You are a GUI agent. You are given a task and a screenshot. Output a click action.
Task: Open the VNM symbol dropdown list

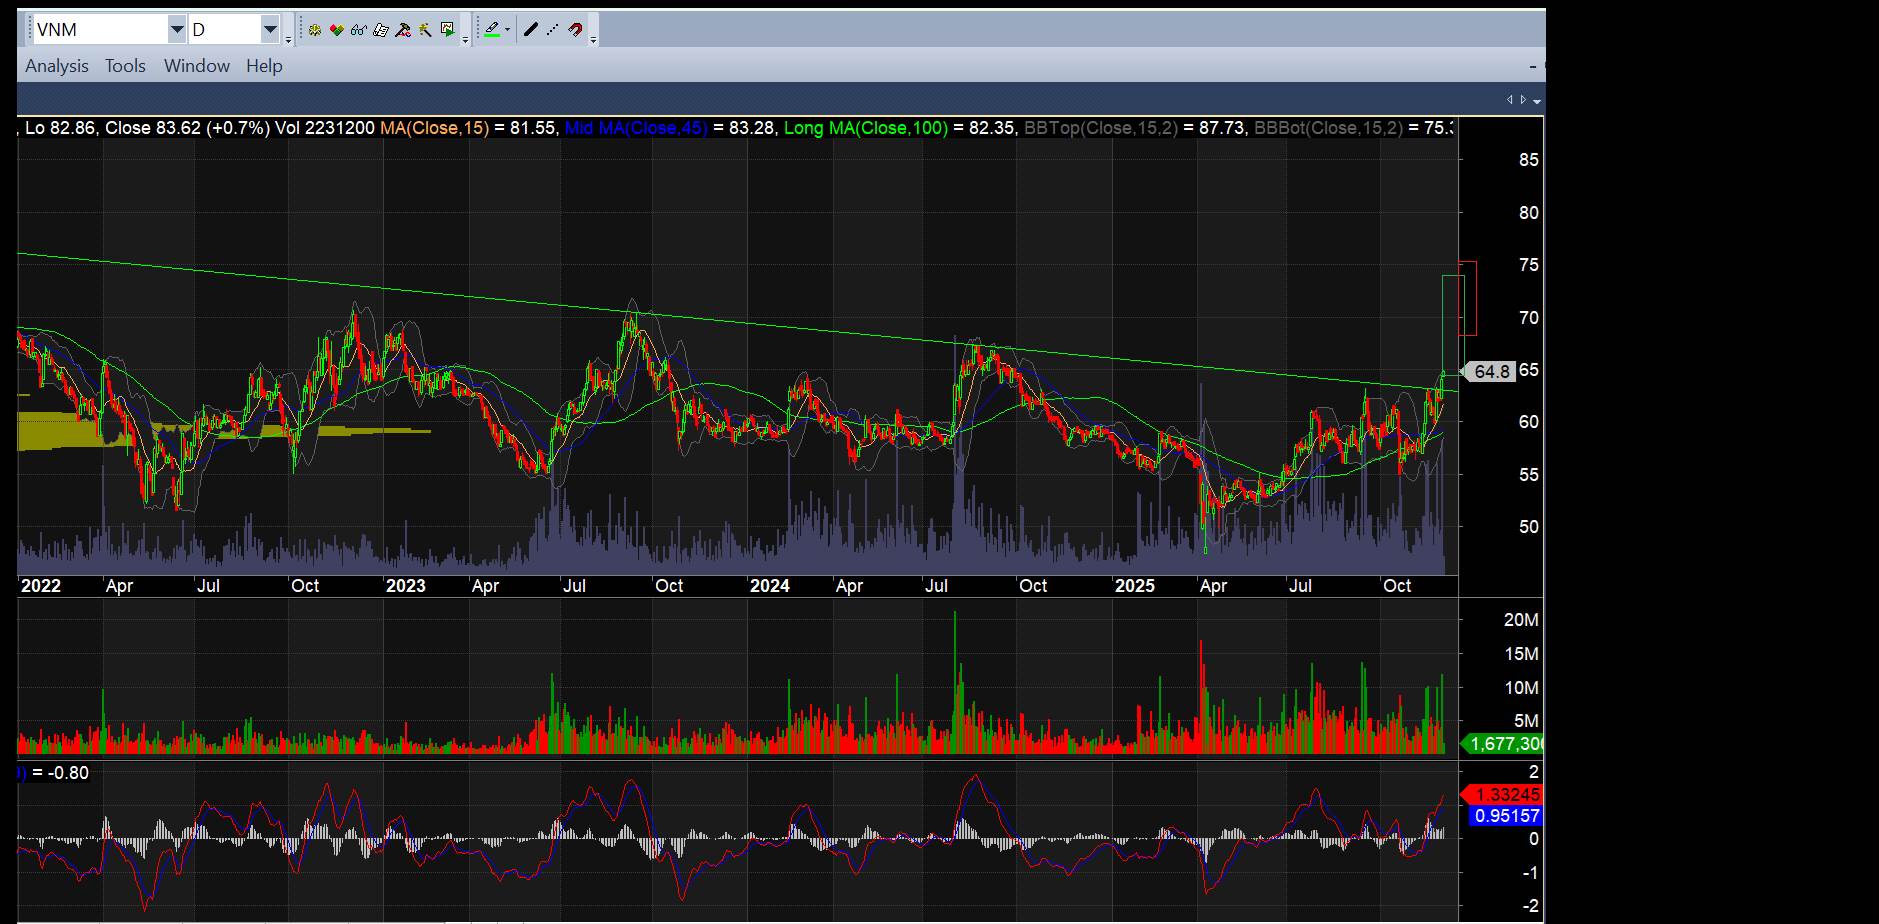tap(177, 30)
